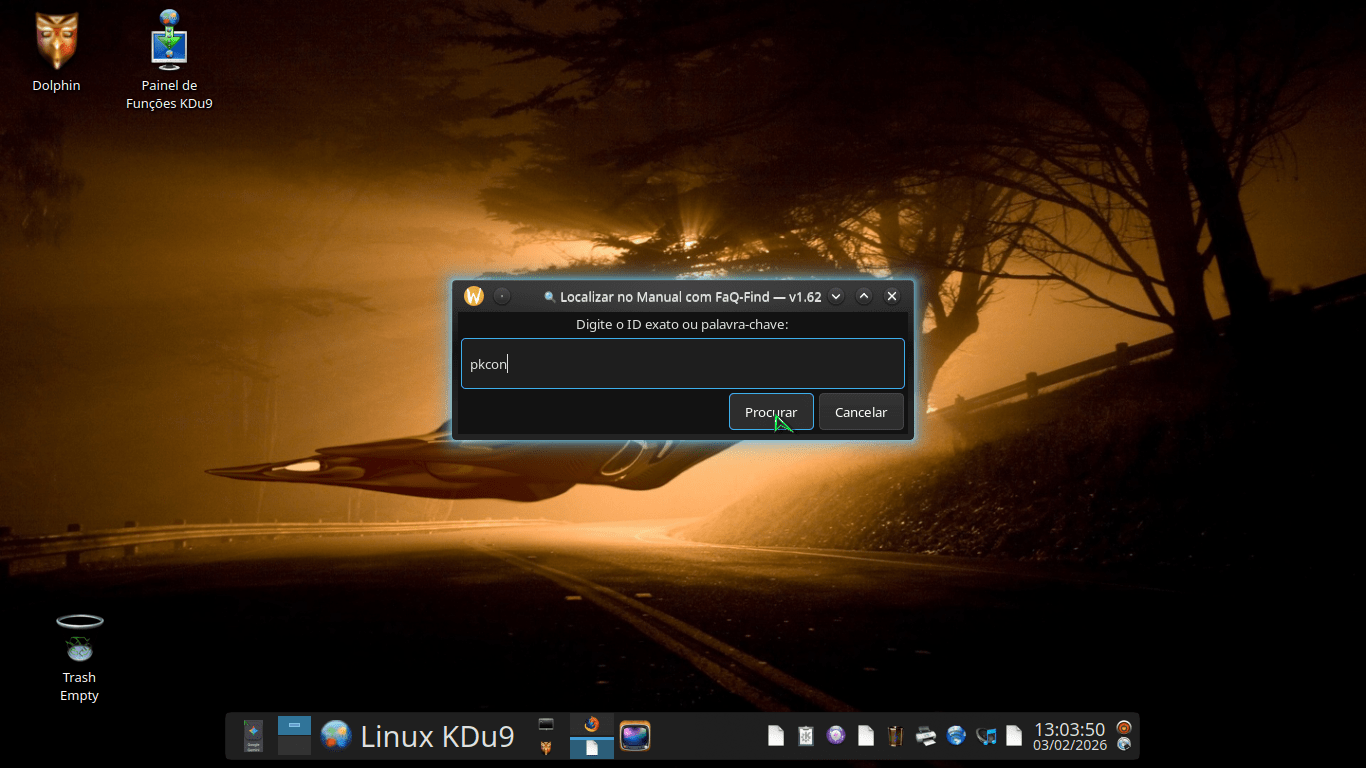Launch Google Gemini from the panel
1366x768 pixels.
click(x=253, y=736)
